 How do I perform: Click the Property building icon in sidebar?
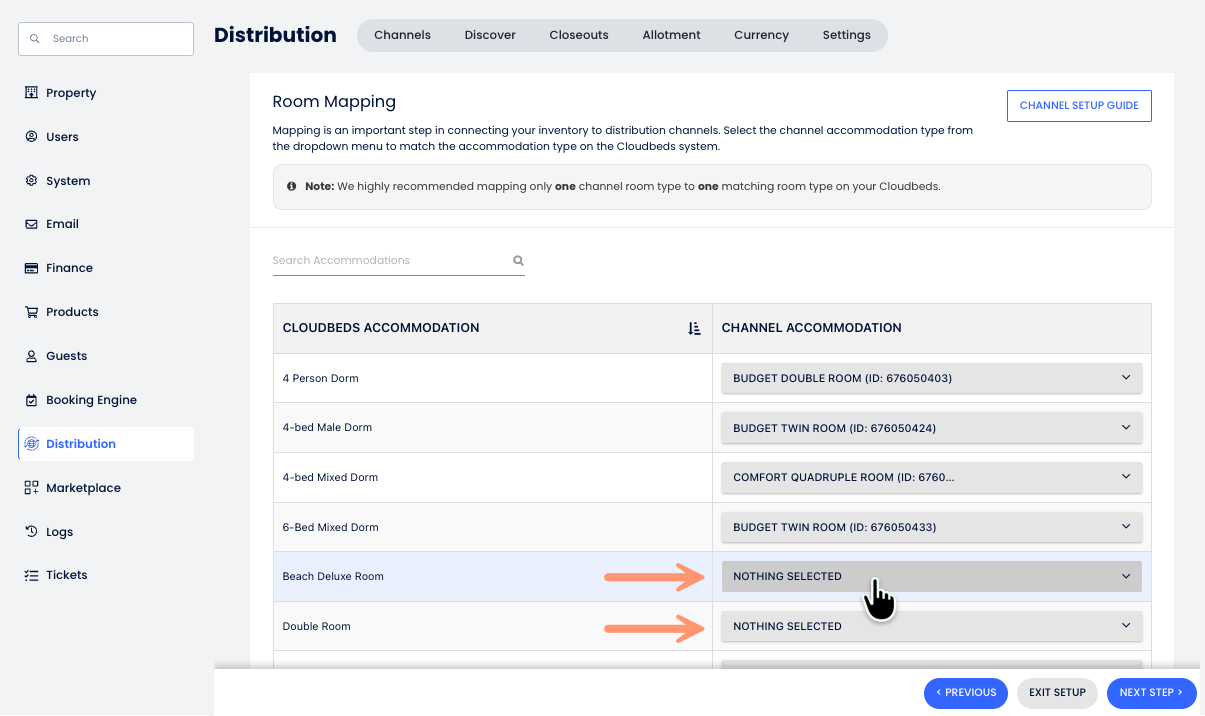pos(31,93)
